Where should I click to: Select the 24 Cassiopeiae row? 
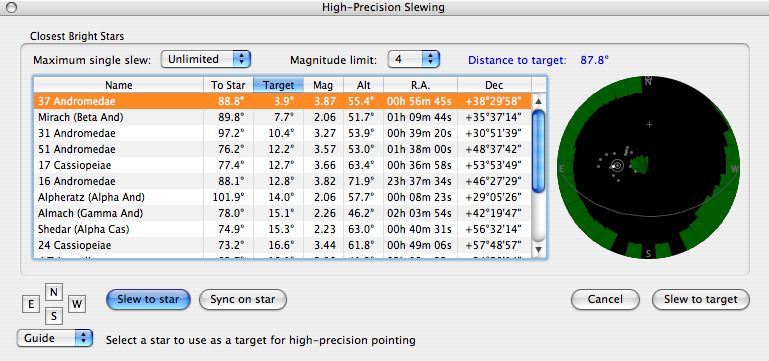click(282, 245)
